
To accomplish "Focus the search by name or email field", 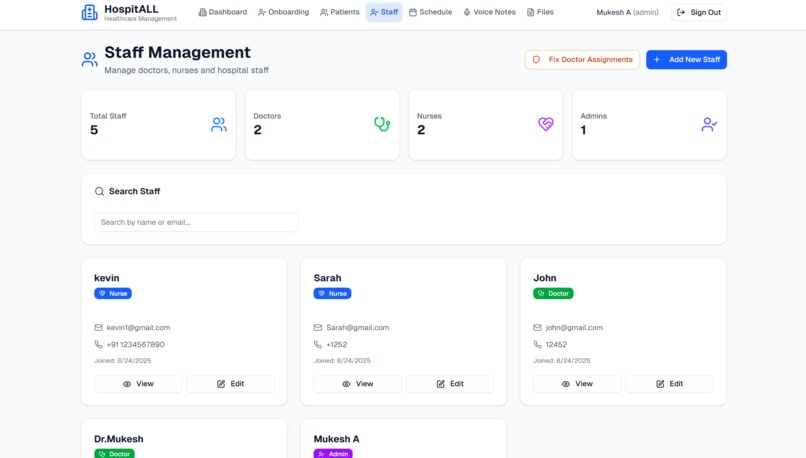I will (x=196, y=222).
